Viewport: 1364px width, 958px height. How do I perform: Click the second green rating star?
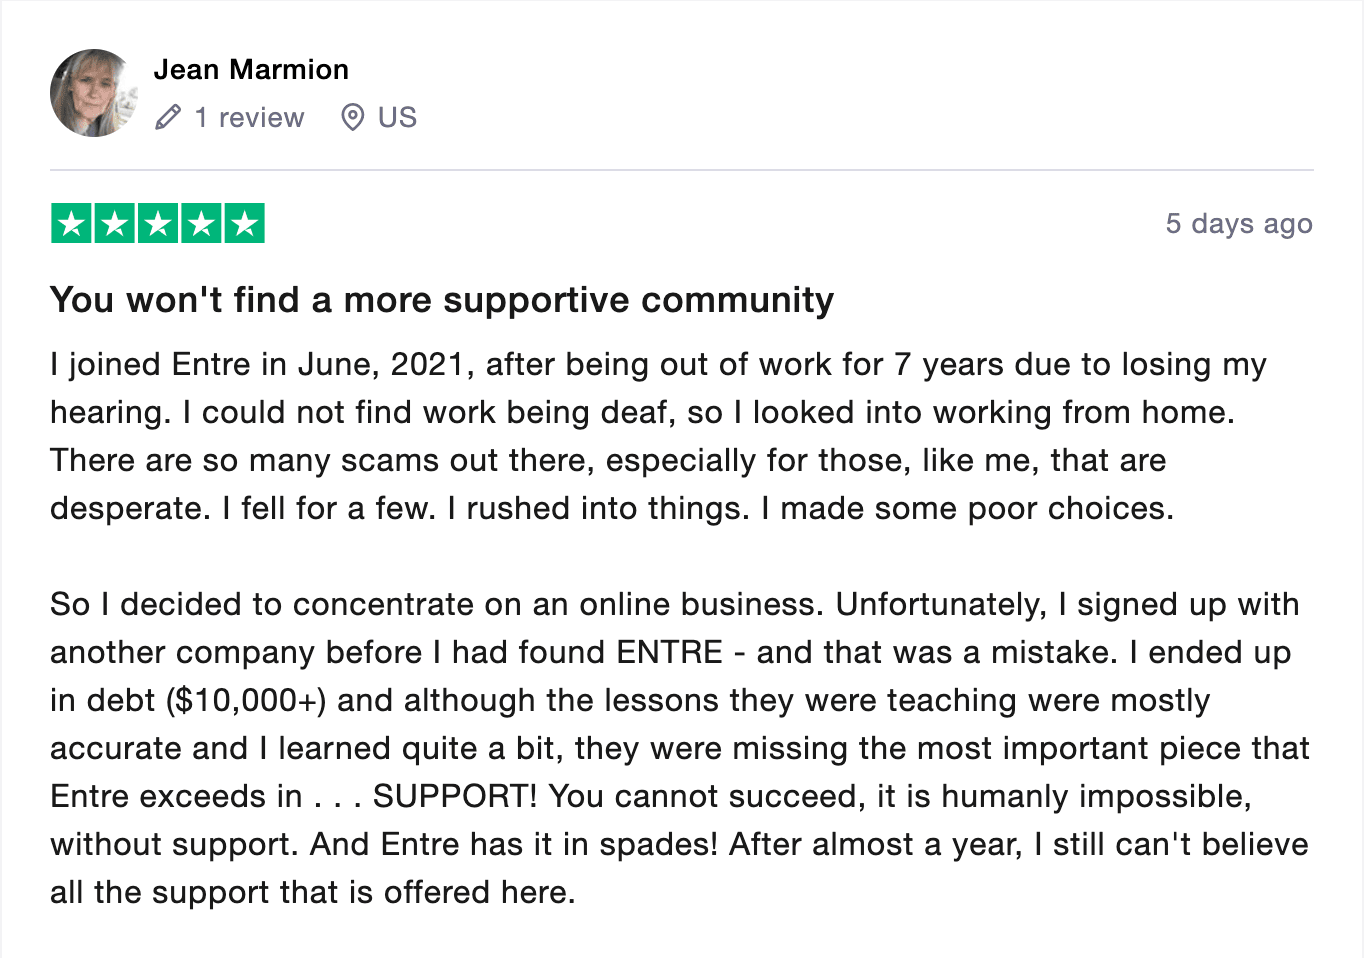pyautogui.click(x=115, y=223)
